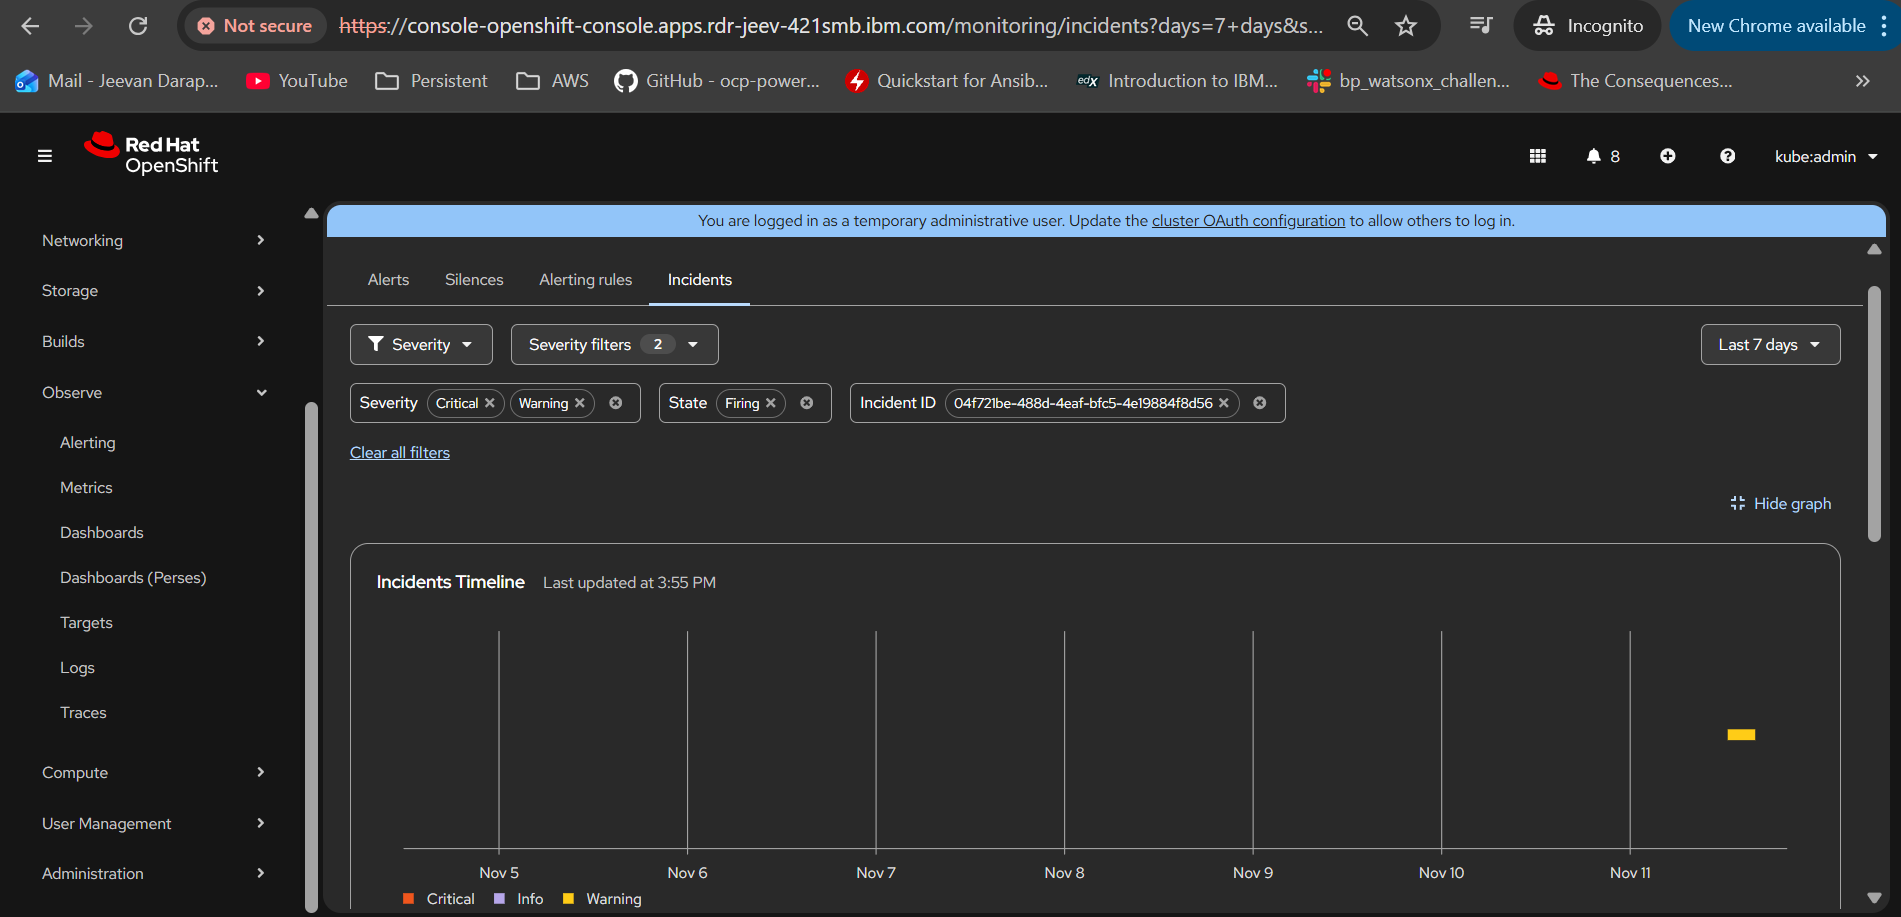Open the notifications bell icon
The height and width of the screenshot is (917, 1901).
point(1594,156)
